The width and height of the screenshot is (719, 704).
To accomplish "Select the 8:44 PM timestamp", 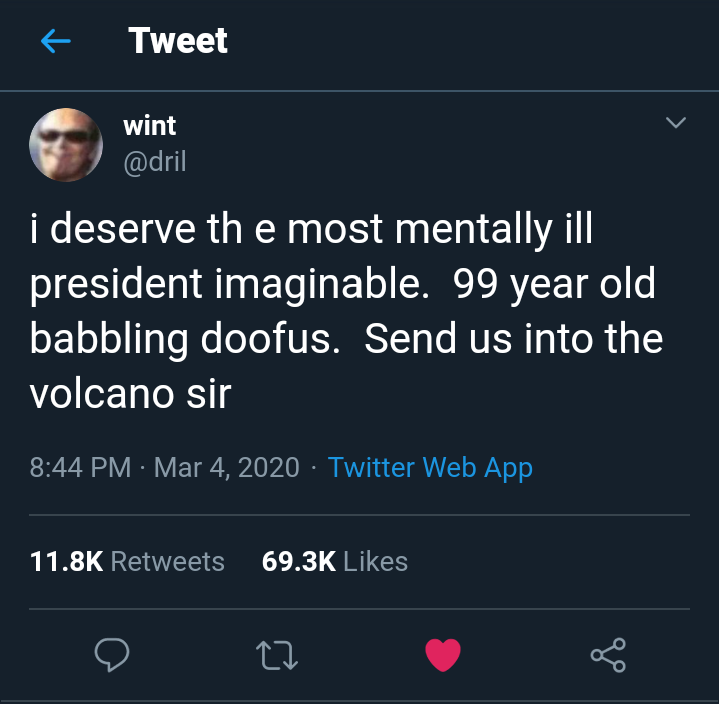I will [80, 467].
